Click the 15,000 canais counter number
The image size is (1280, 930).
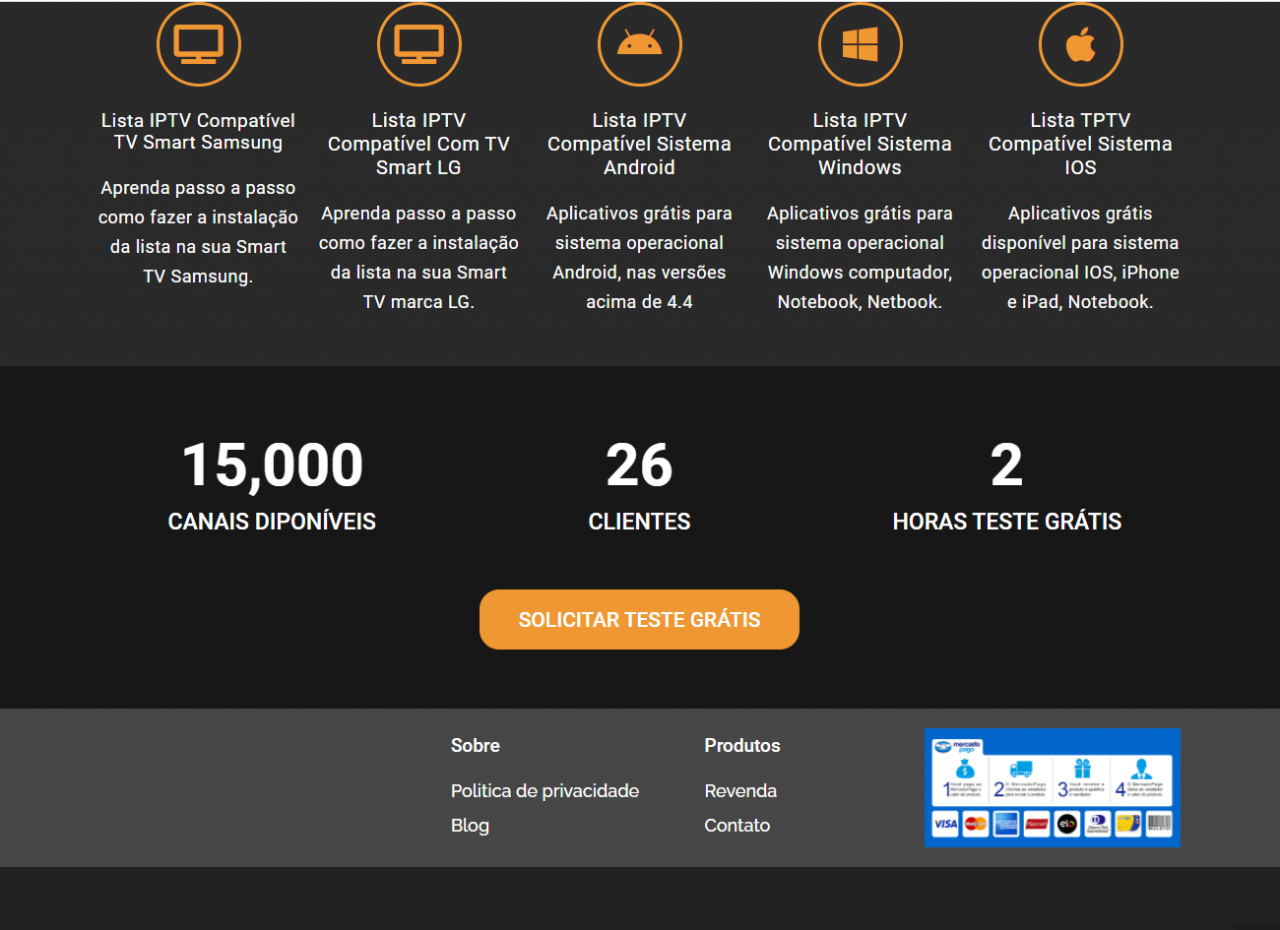point(272,466)
